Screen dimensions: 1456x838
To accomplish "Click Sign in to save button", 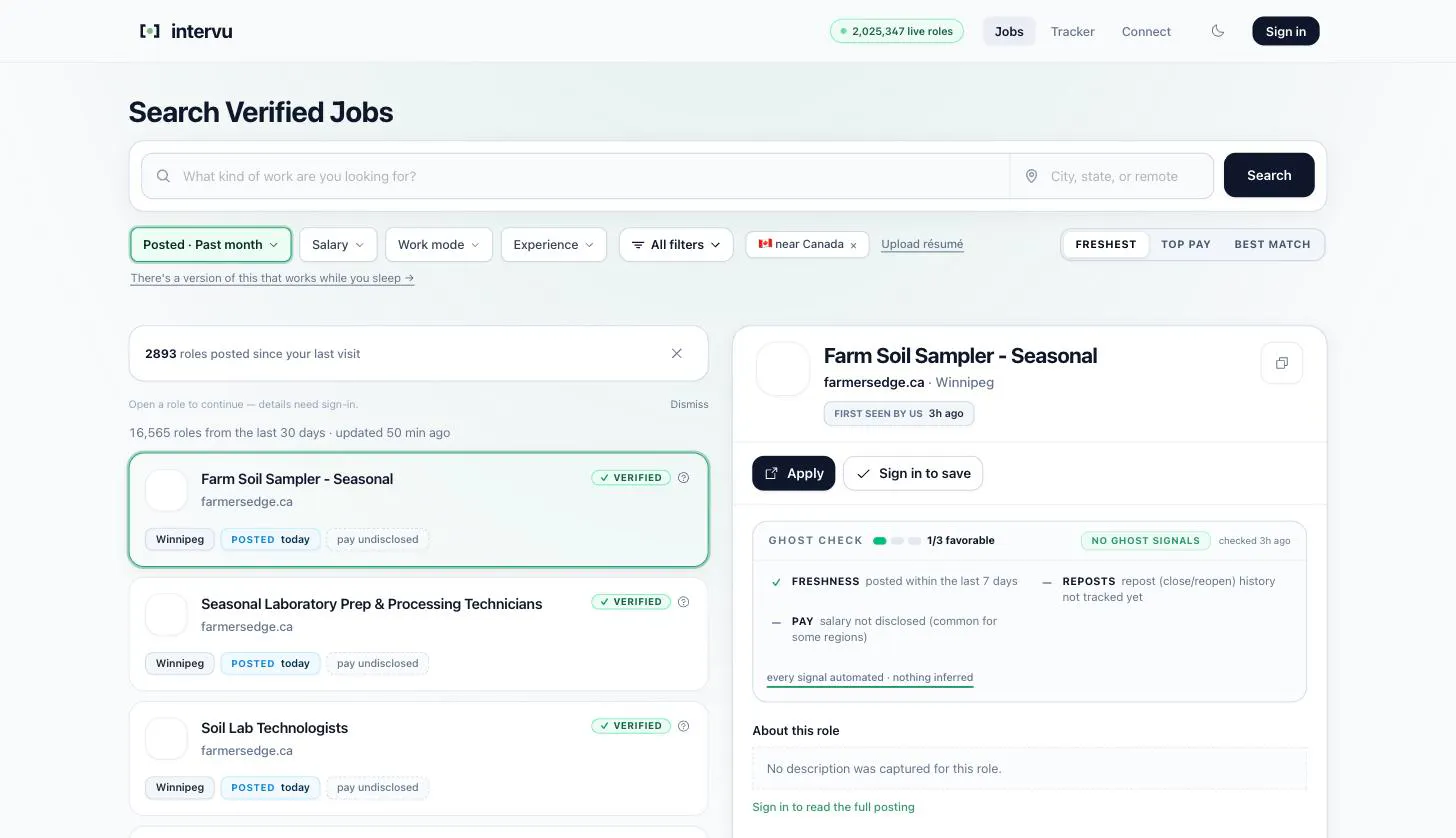I will click(x=913, y=473).
